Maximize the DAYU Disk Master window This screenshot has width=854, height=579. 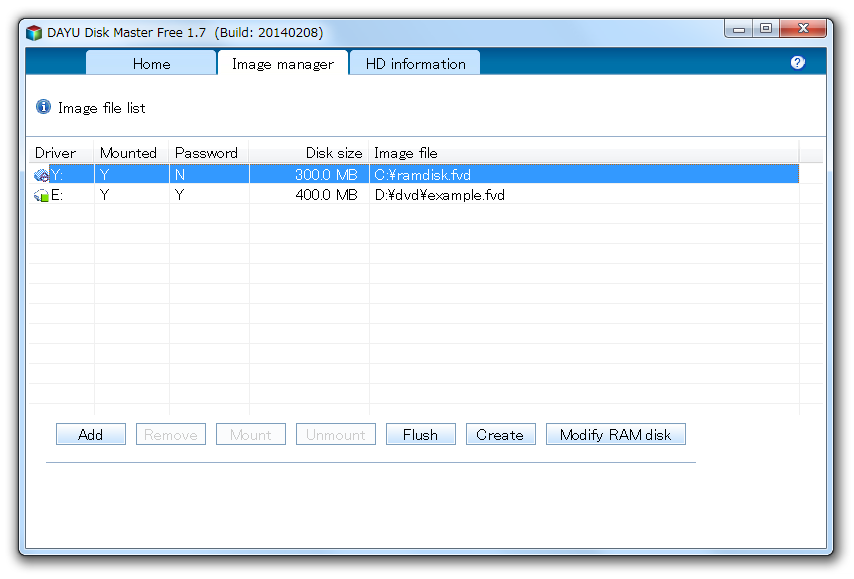click(x=766, y=28)
